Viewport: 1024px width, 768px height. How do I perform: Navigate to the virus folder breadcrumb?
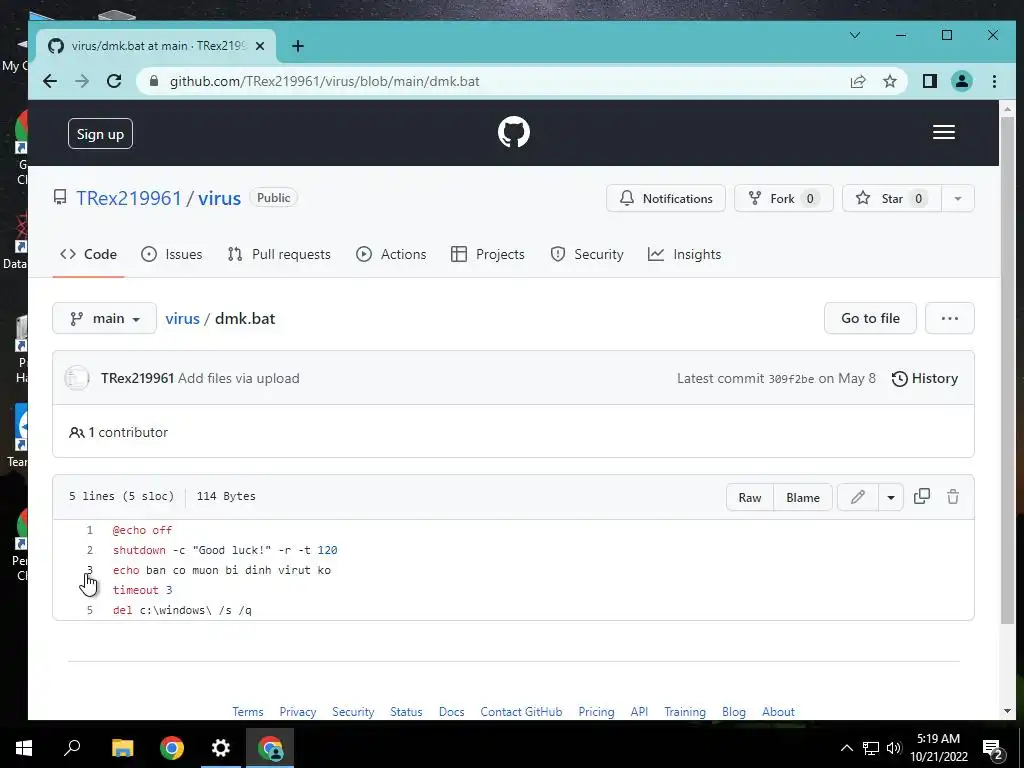[182, 318]
